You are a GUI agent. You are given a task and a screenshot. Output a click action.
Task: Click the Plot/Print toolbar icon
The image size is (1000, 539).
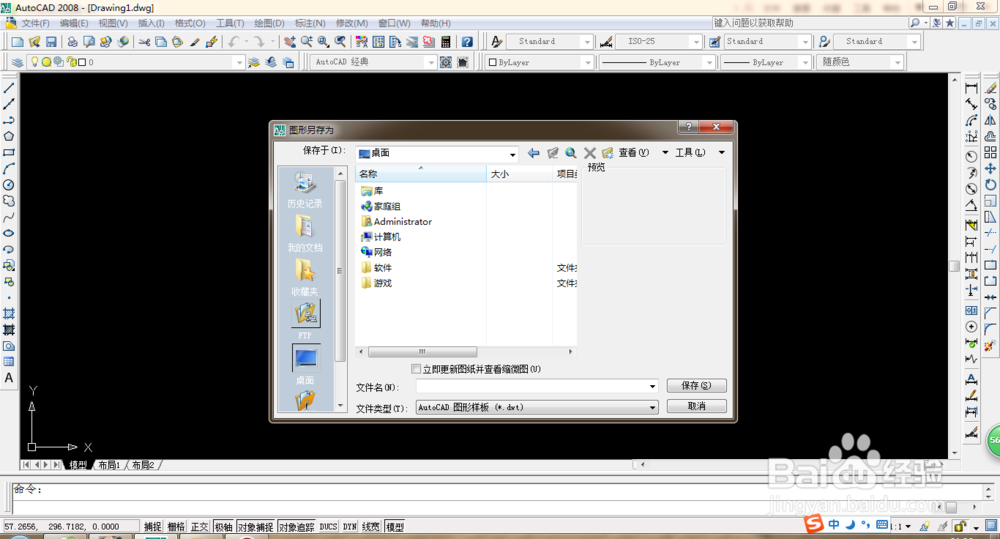tap(73, 41)
